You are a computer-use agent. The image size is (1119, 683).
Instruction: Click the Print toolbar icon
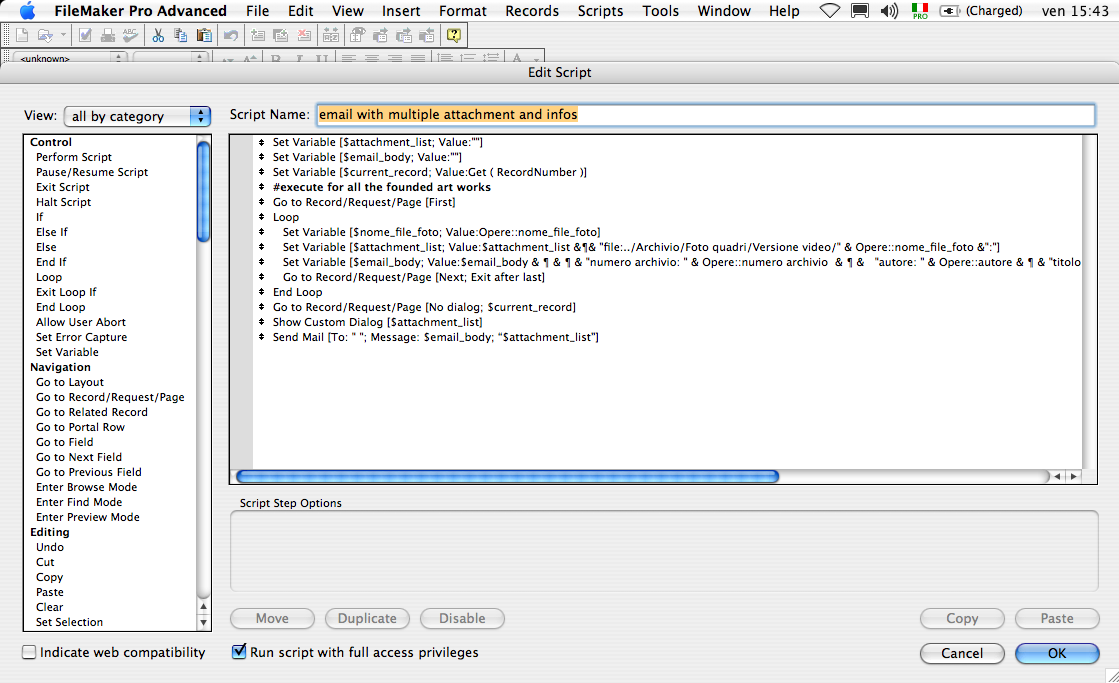[108, 35]
